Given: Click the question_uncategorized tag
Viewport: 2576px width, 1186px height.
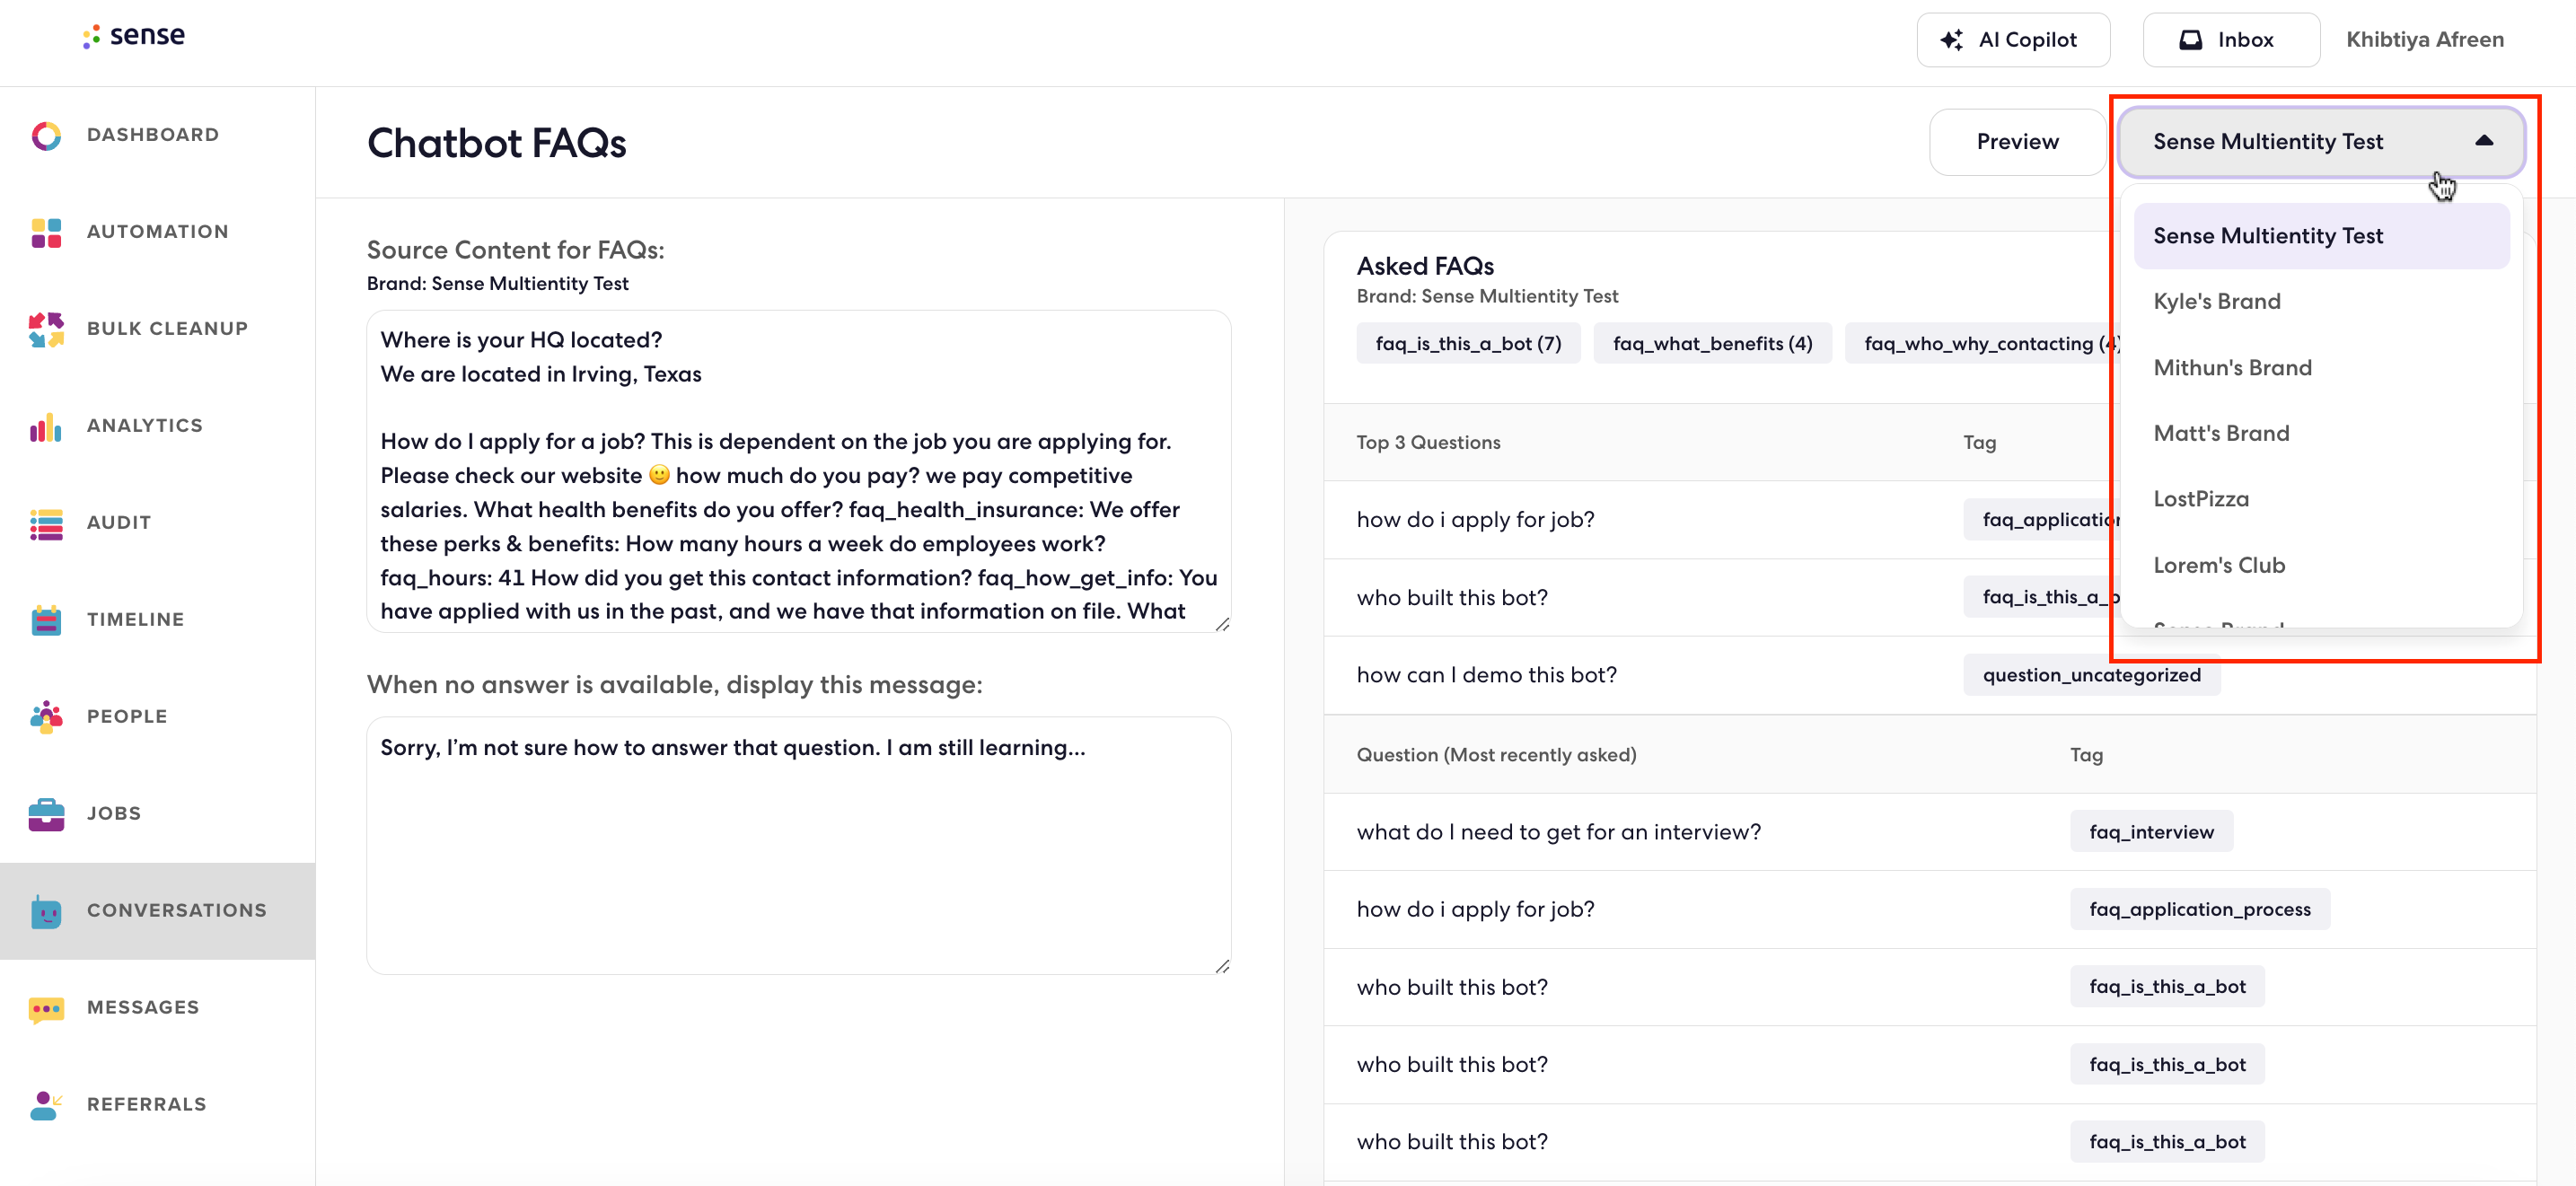Looking at the screenshot, I should pyautogui.click(x=2091, y=675).
